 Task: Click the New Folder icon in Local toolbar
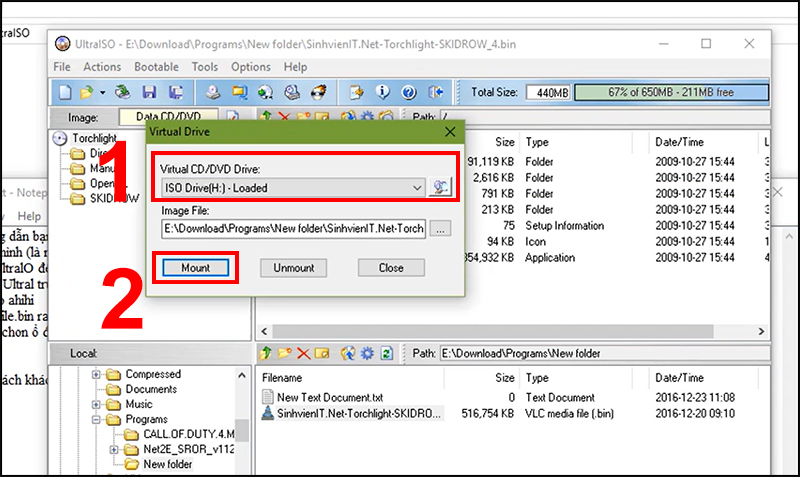pyautogui.click(x=284, y=353)
